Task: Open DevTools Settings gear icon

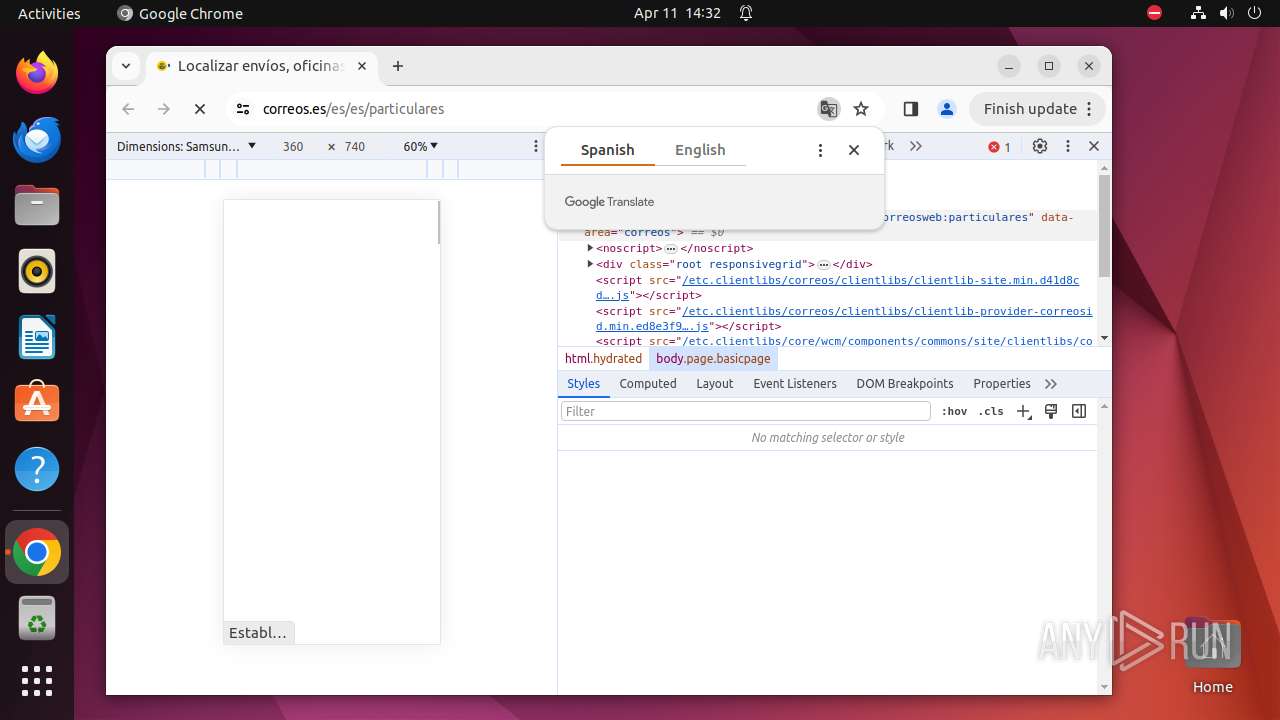Action: (1040, 146)
